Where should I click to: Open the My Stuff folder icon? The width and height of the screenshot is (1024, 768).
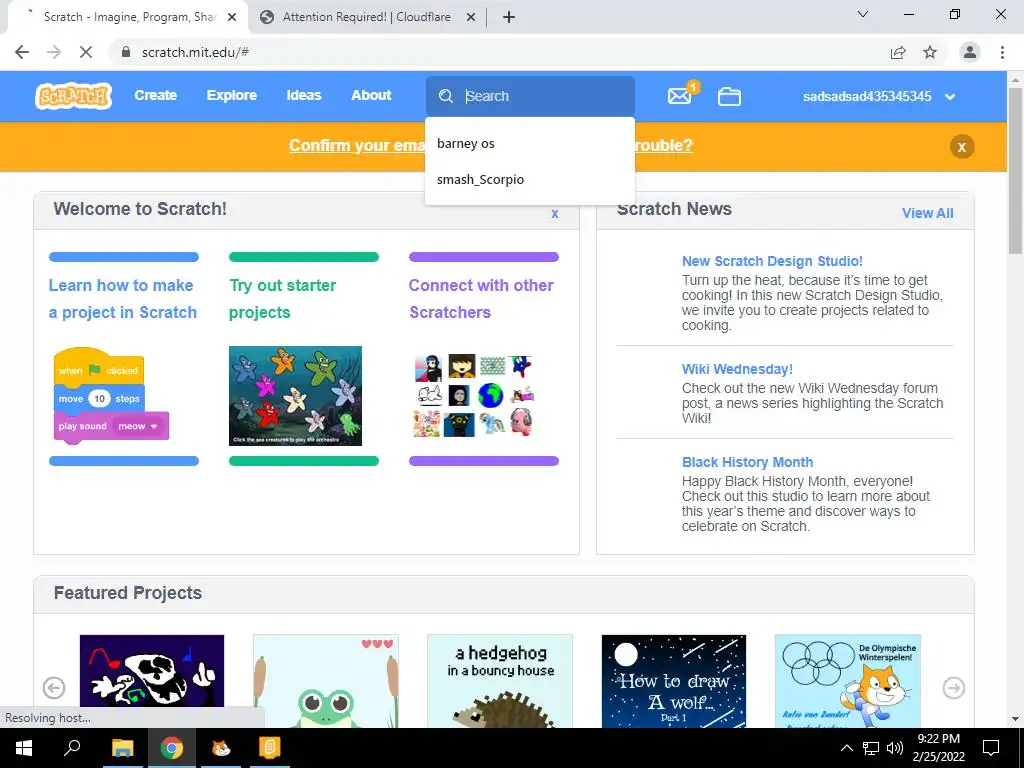coord(729,97)
